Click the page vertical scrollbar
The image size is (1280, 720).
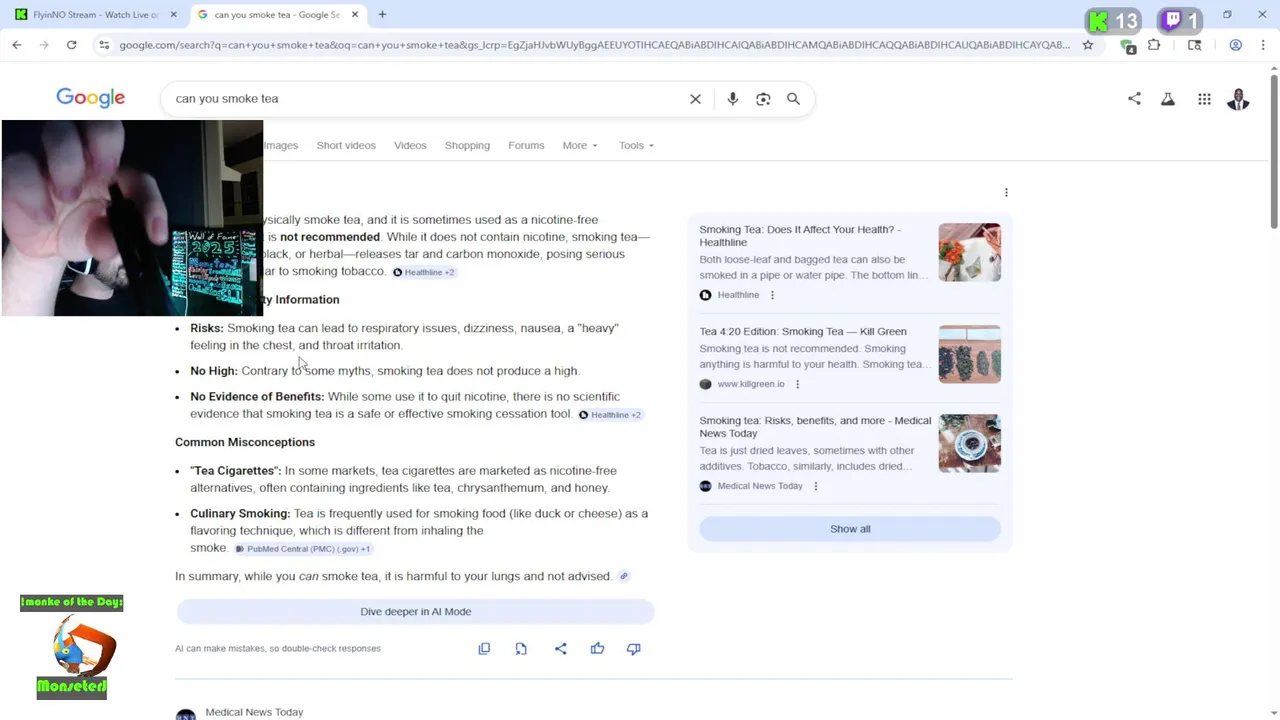[x=1274, y=150]
